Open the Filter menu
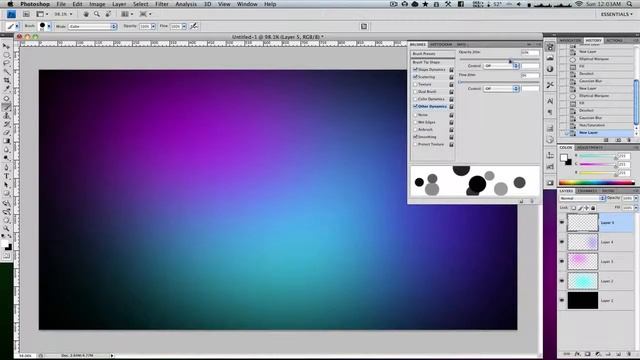The image size is (640, 360). coord(162,4)
